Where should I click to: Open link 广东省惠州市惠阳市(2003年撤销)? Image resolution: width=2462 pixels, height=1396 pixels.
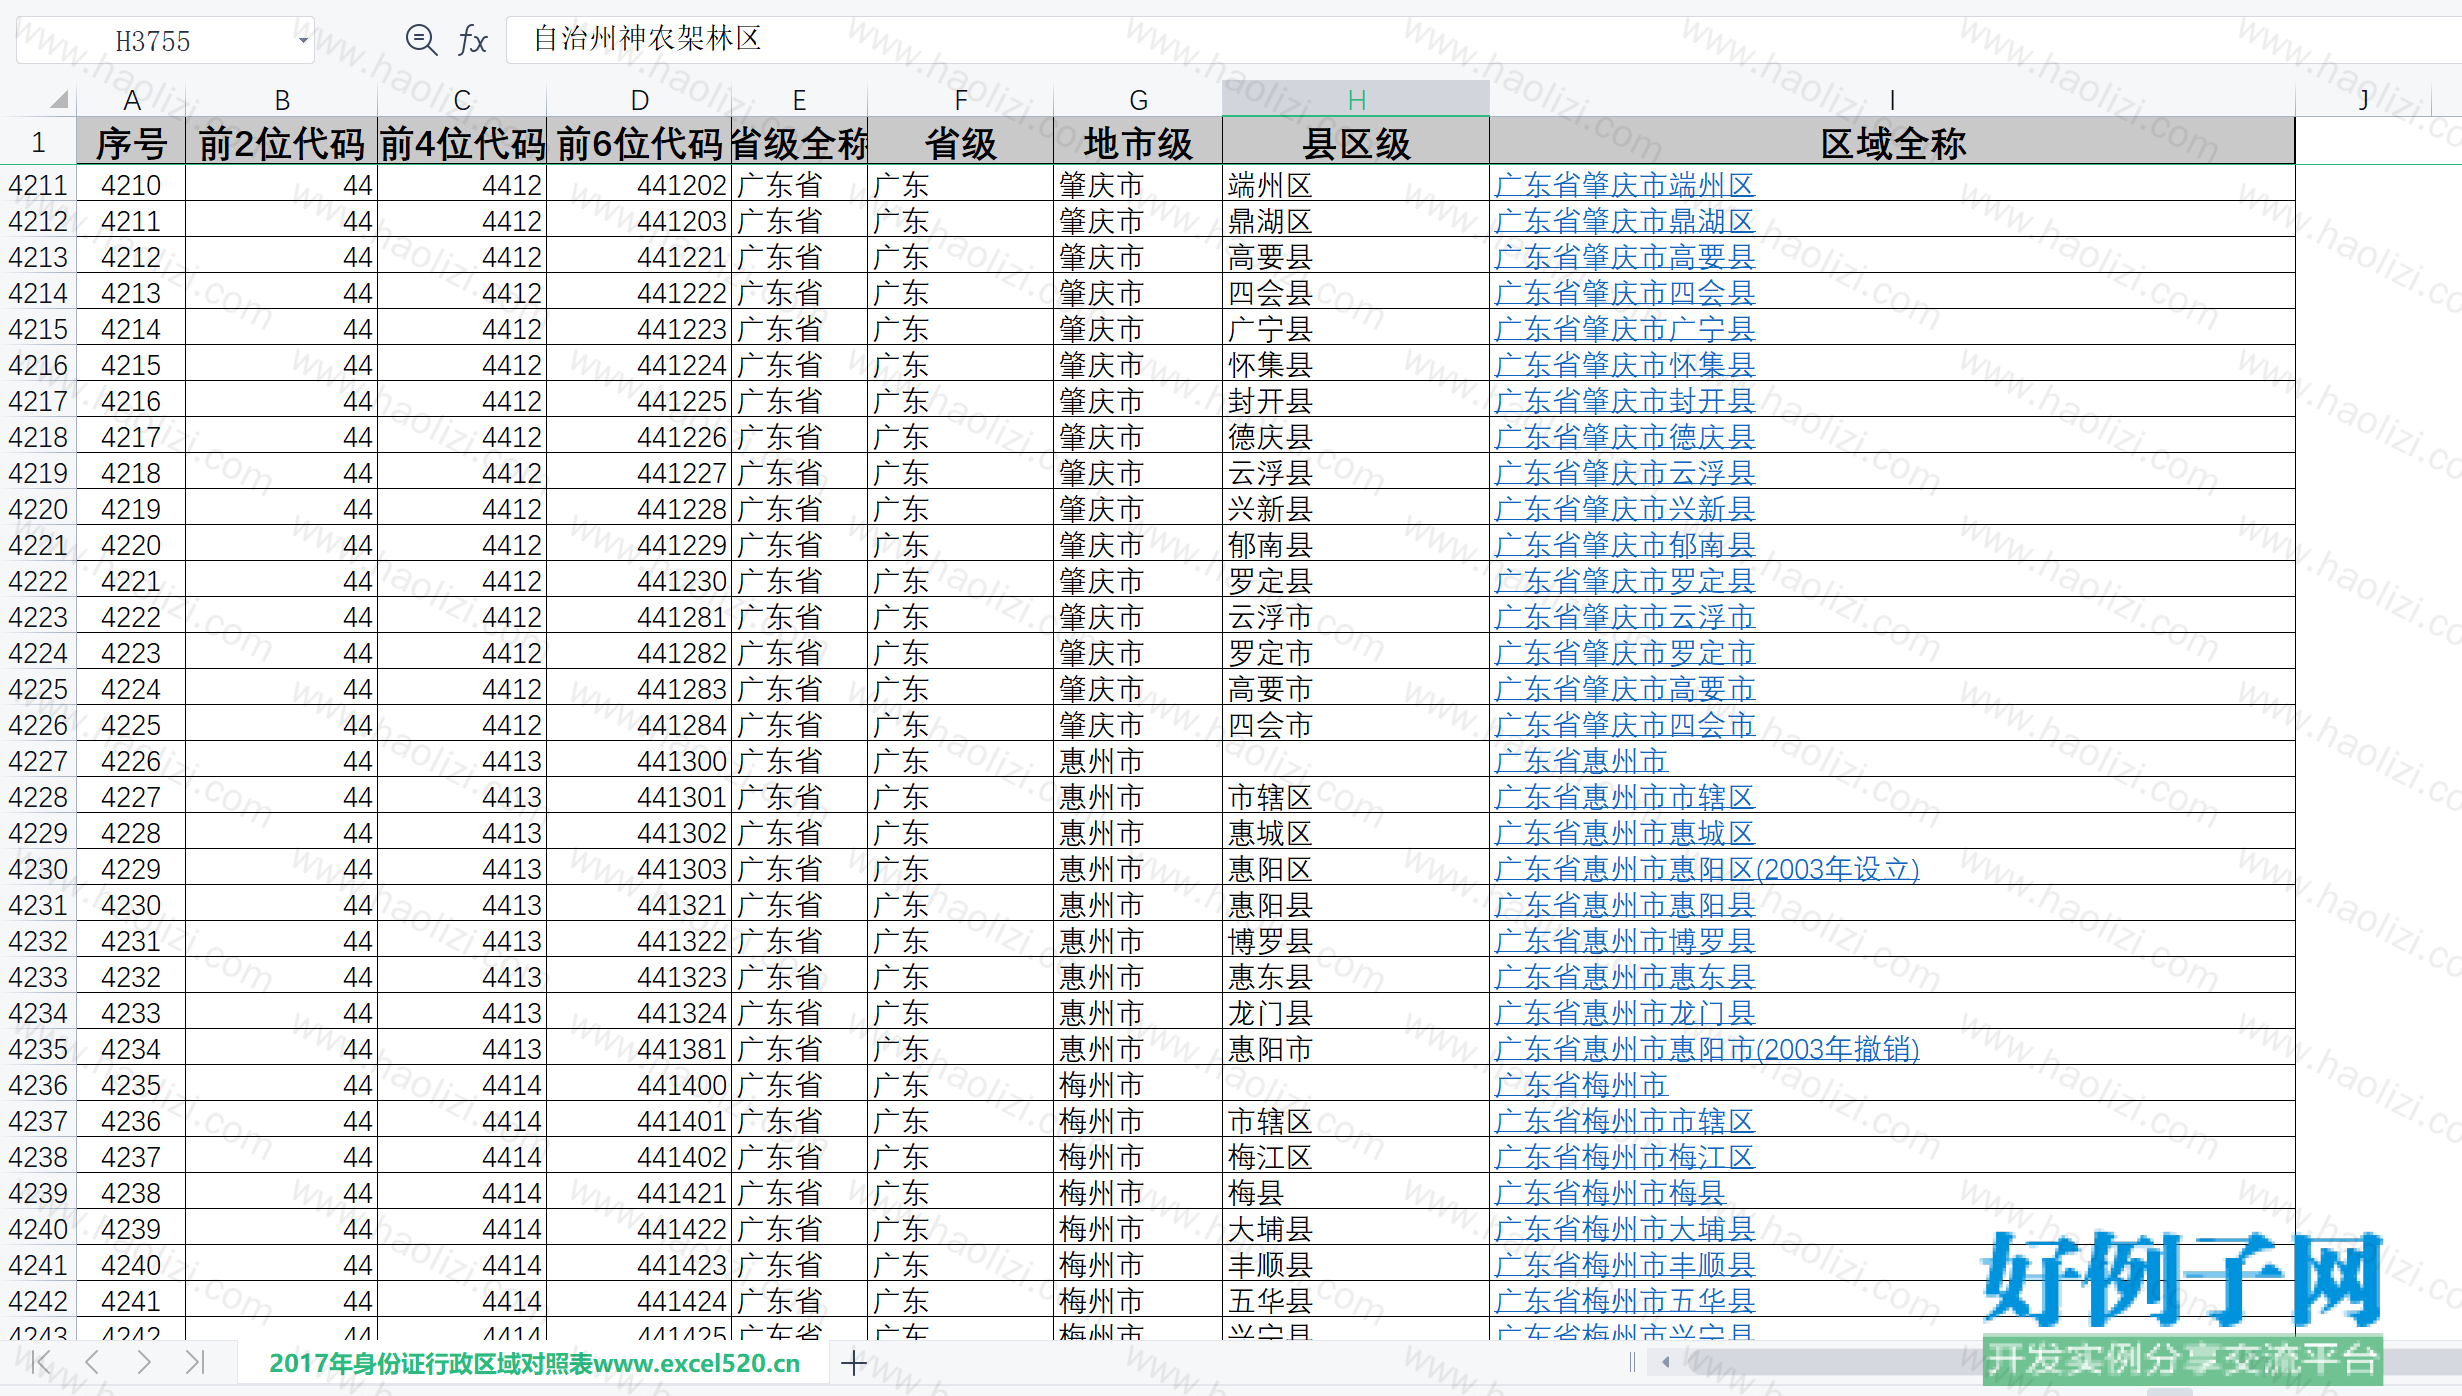(1707, 1049)
